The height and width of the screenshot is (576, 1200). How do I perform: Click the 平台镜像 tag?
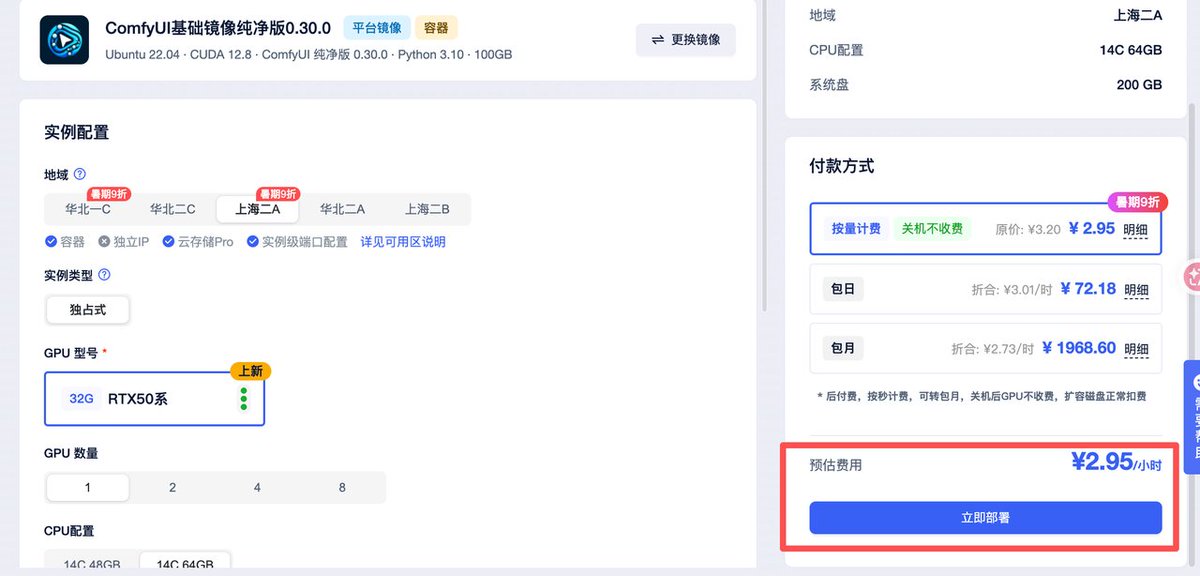(x=376, y=28)
